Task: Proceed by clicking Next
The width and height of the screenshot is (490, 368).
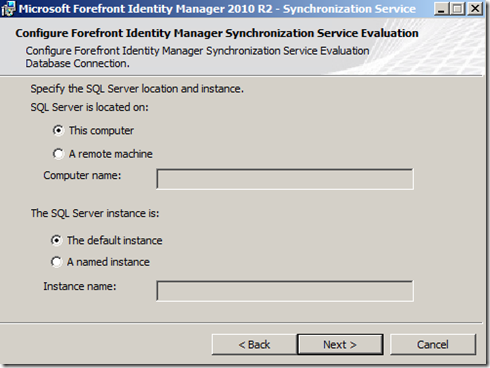Action: pos(340,344)
